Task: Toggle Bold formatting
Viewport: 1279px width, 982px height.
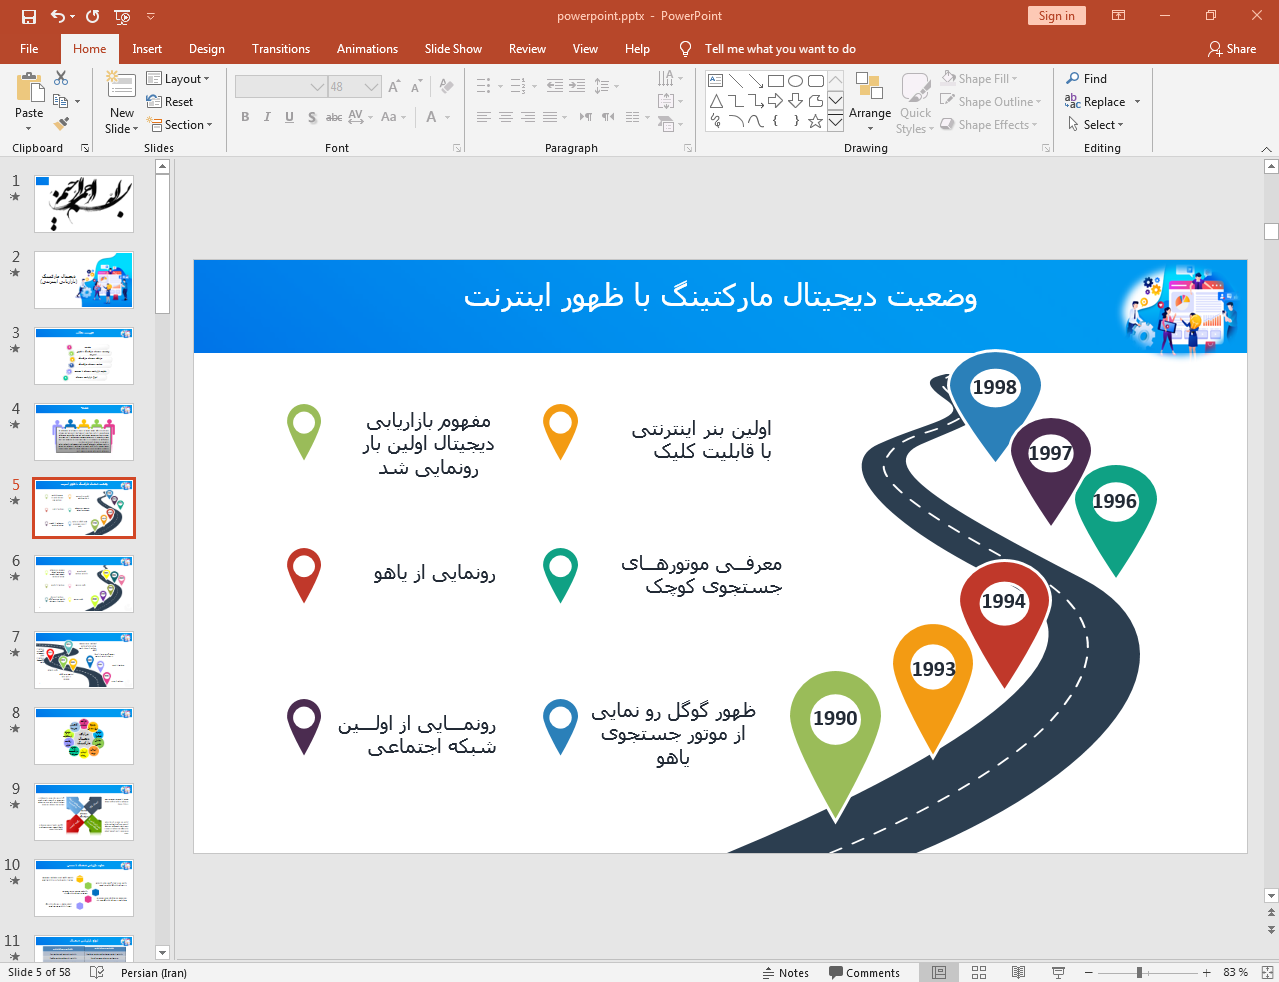Action: [x=245, y=117]
